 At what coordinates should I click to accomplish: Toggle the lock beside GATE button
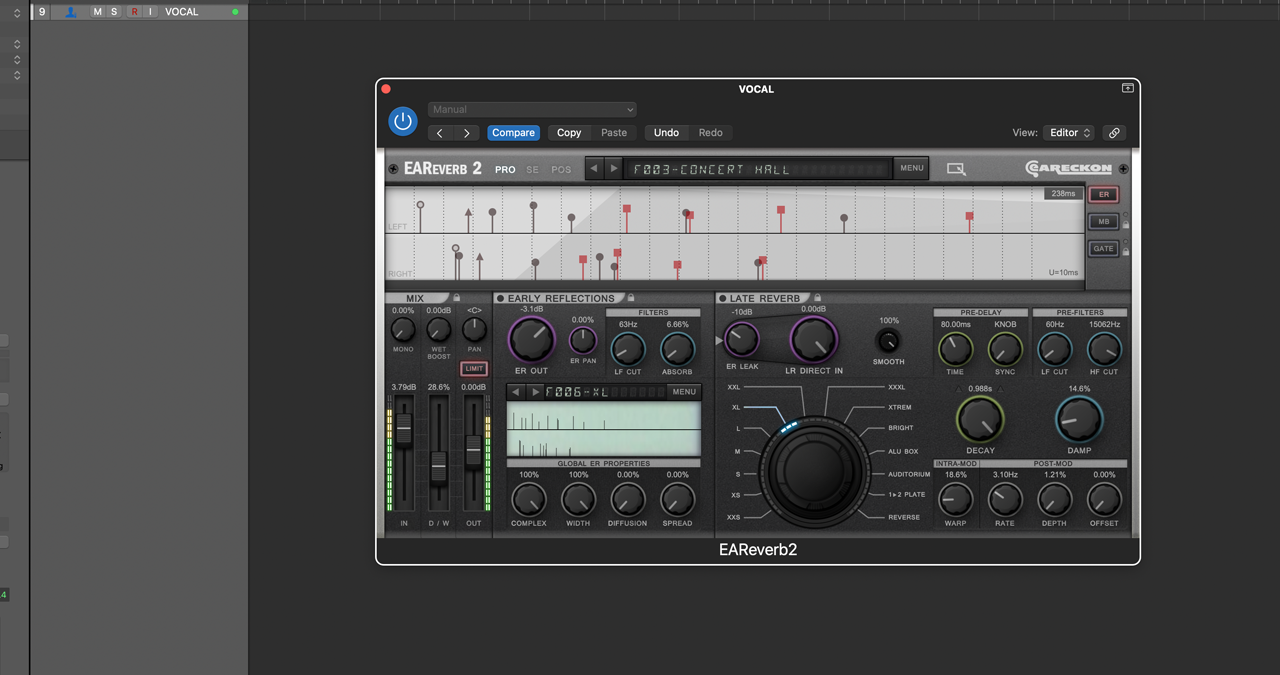click(x=1126, y=251)
